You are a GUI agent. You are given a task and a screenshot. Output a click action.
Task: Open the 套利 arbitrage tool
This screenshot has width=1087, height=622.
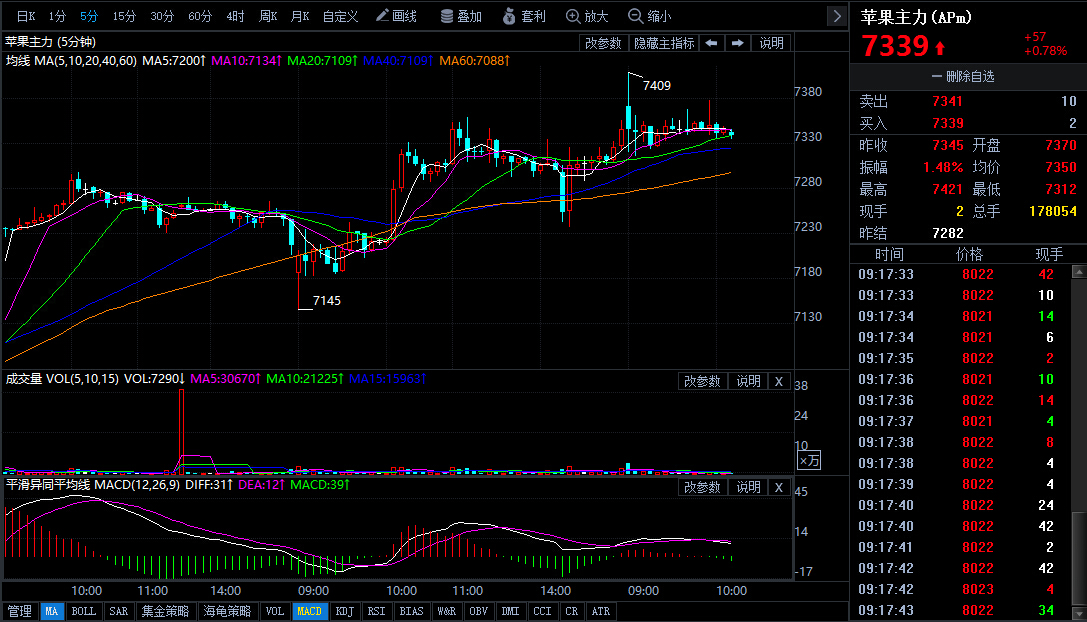525,16
